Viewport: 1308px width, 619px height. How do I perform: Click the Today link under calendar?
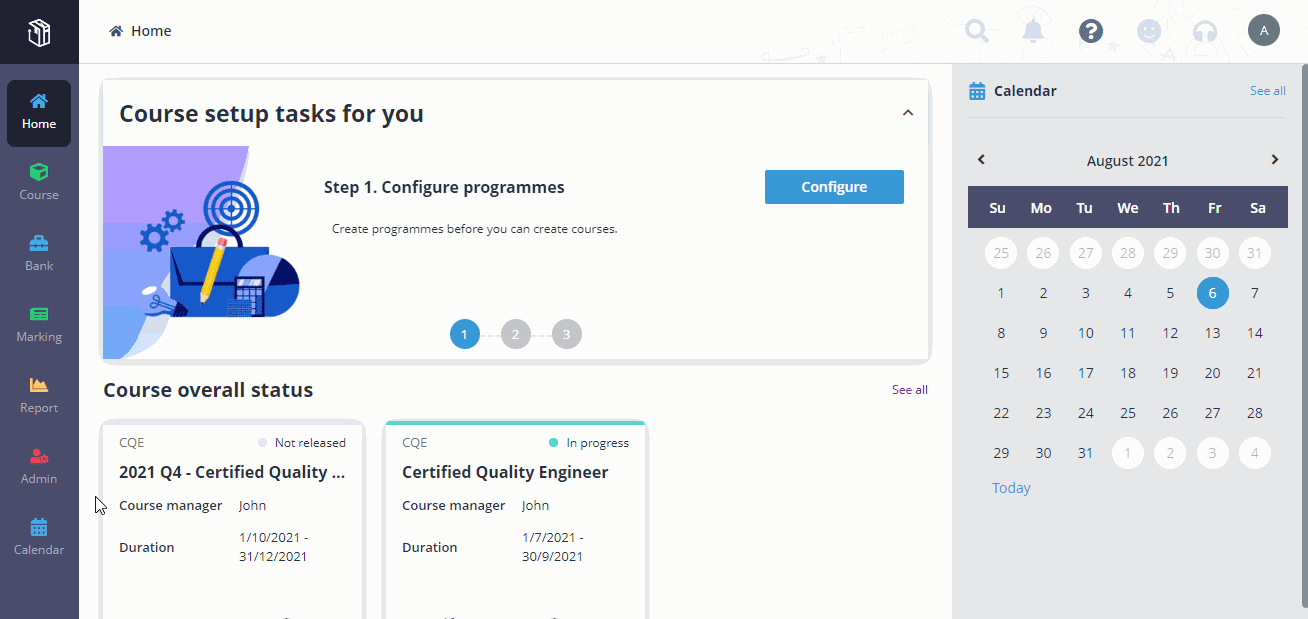click(x=1011, y=488)
